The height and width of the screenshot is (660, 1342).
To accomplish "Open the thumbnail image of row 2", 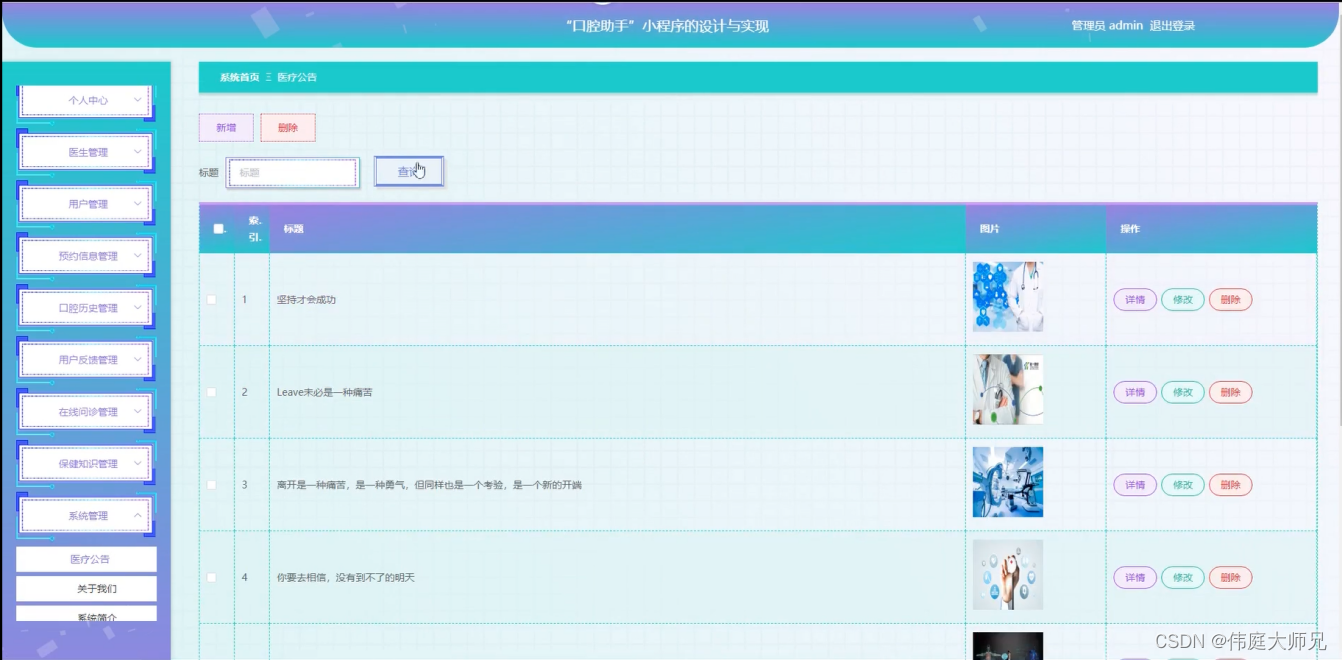I will [x=1008, y=390].
